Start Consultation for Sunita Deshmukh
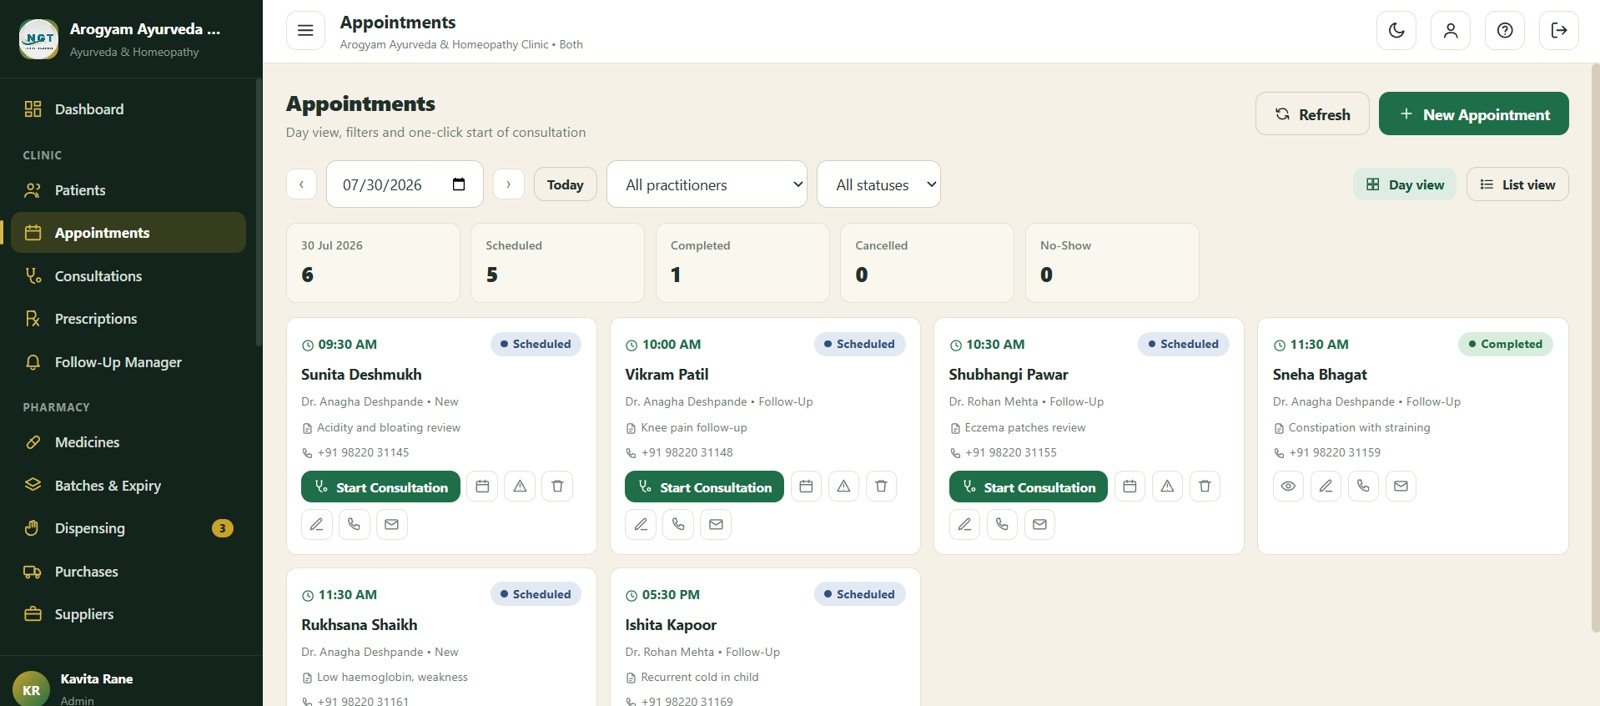The width and height of the screenshot is (1600, 706). [381, 487]
